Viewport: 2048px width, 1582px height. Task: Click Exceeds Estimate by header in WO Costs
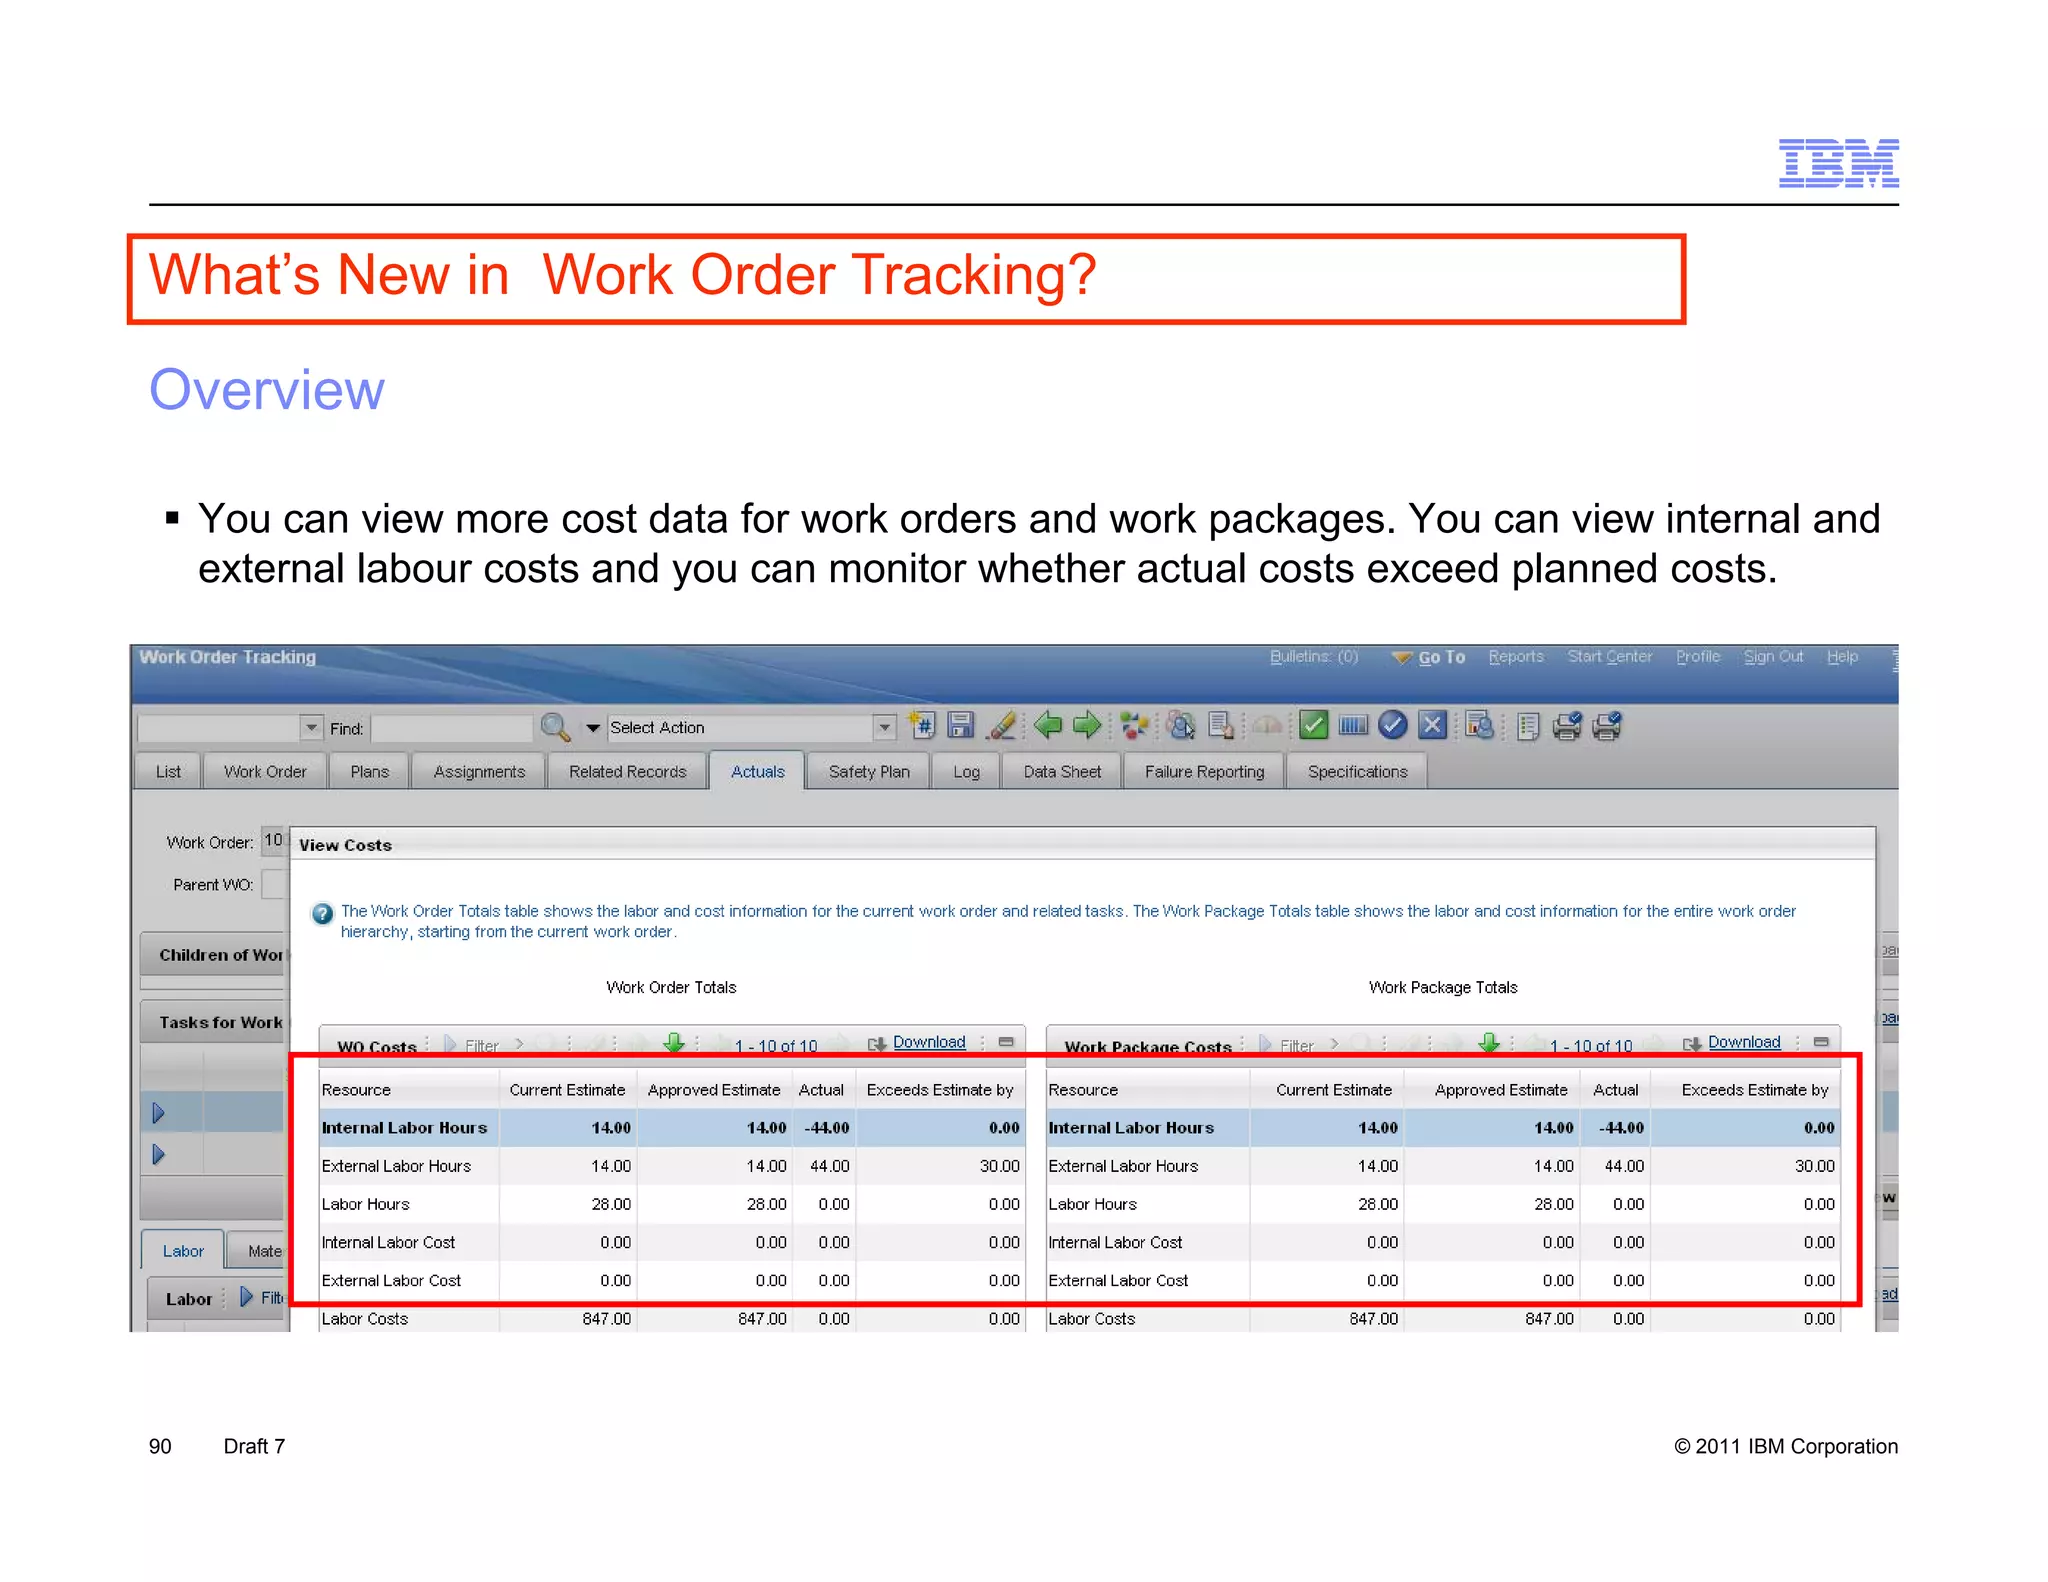click(939, 1090)
